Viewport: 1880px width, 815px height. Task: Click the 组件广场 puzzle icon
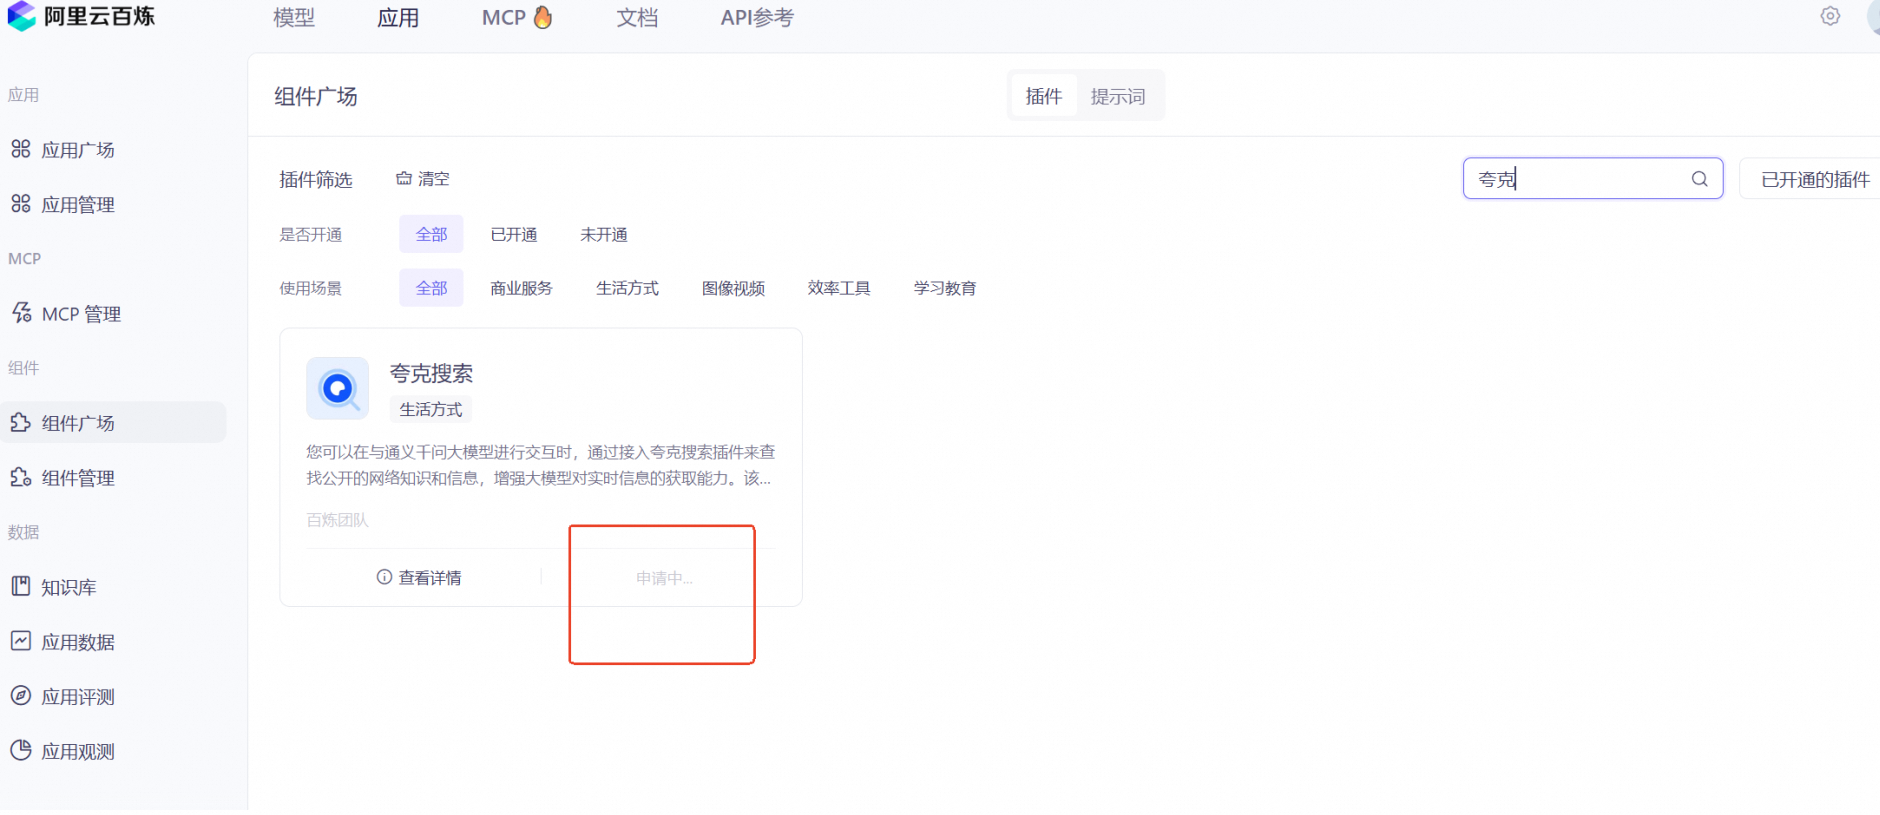click(x=21, y=422)
